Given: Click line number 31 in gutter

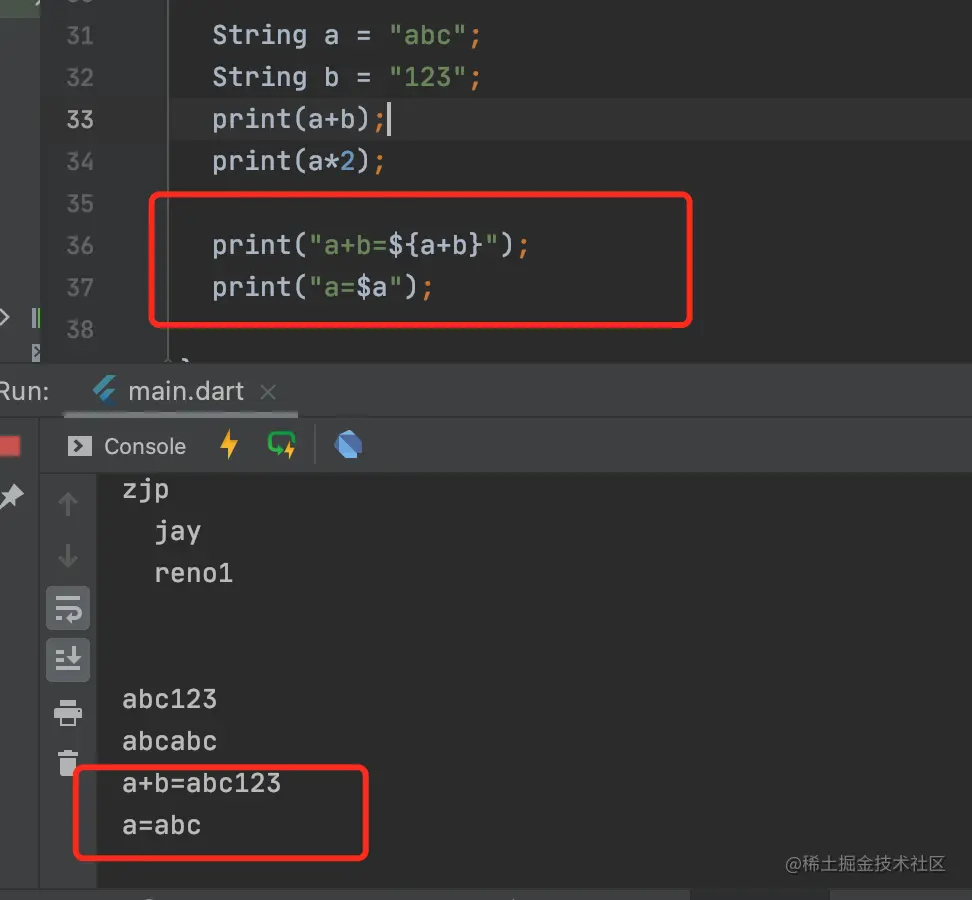Looking at the screenshot, I should (x=80, y=35).
